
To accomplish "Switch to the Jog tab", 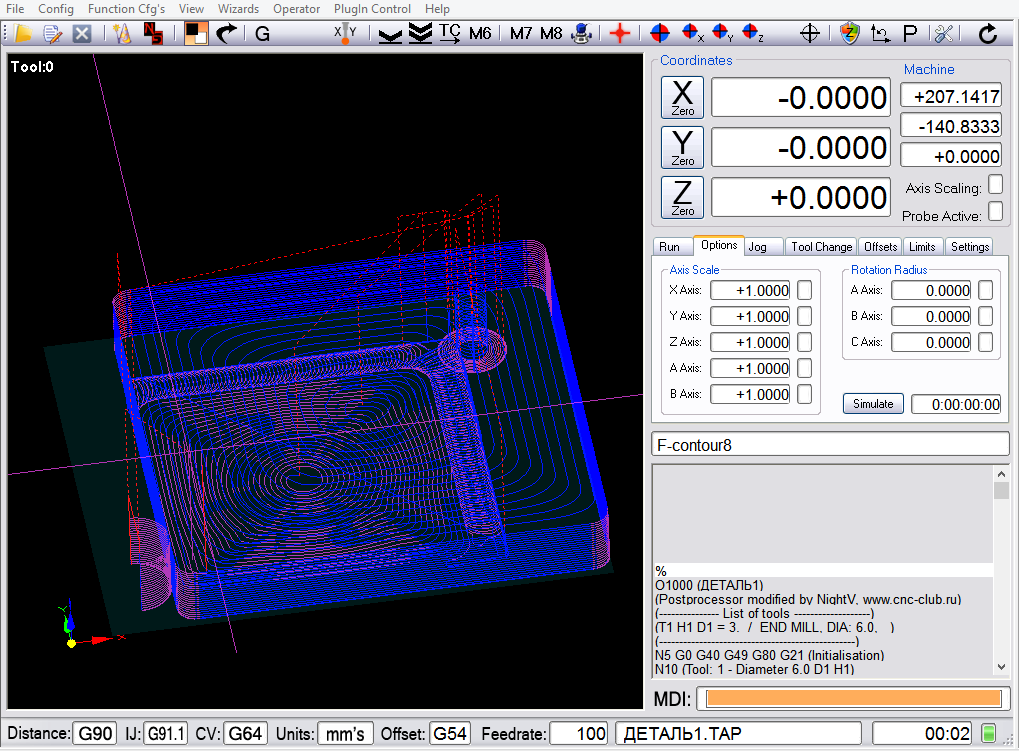I will [x=758, y=246].
